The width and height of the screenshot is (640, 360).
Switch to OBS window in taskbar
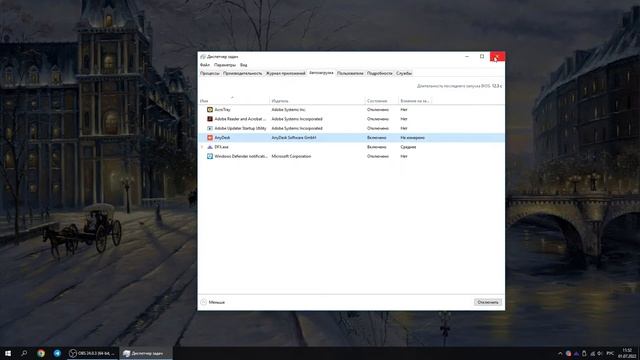pos(92,353)
